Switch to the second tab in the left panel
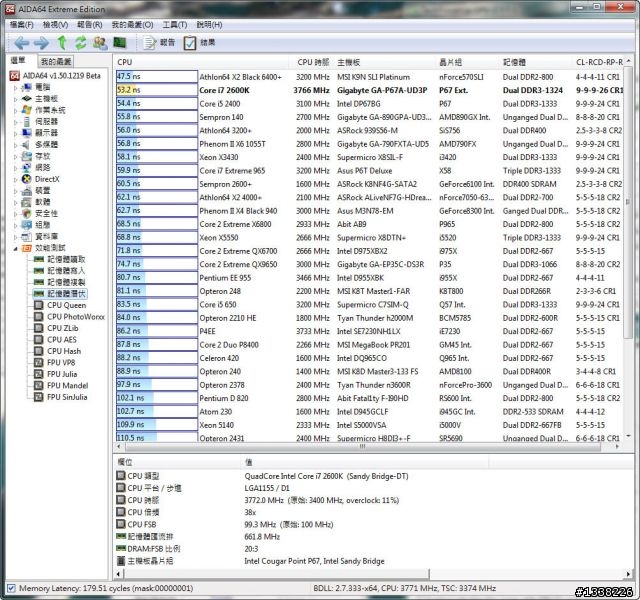The height and width of the screenshot is (600, 640). tap(56, 61)
